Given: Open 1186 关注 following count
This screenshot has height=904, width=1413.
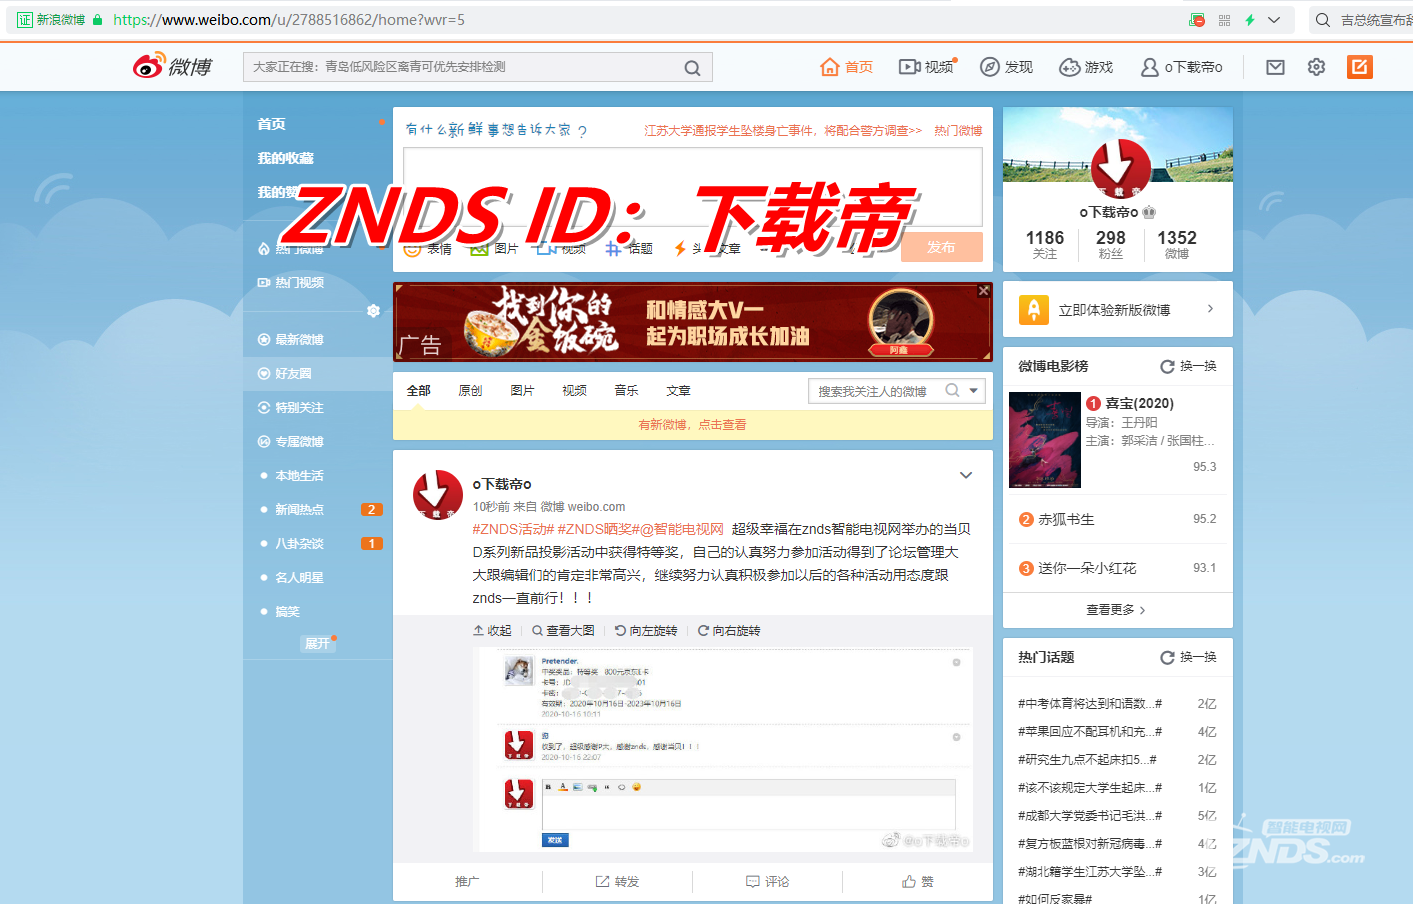Looking at the screenshot, I should point(1045,244).
